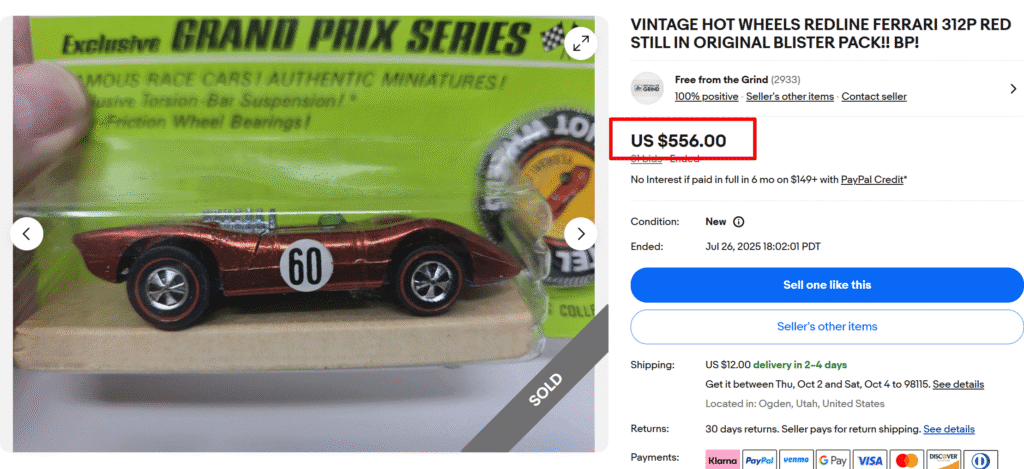Expand the product image to full screen
The image size is (1024, 469).
click(x=581, y=44)
